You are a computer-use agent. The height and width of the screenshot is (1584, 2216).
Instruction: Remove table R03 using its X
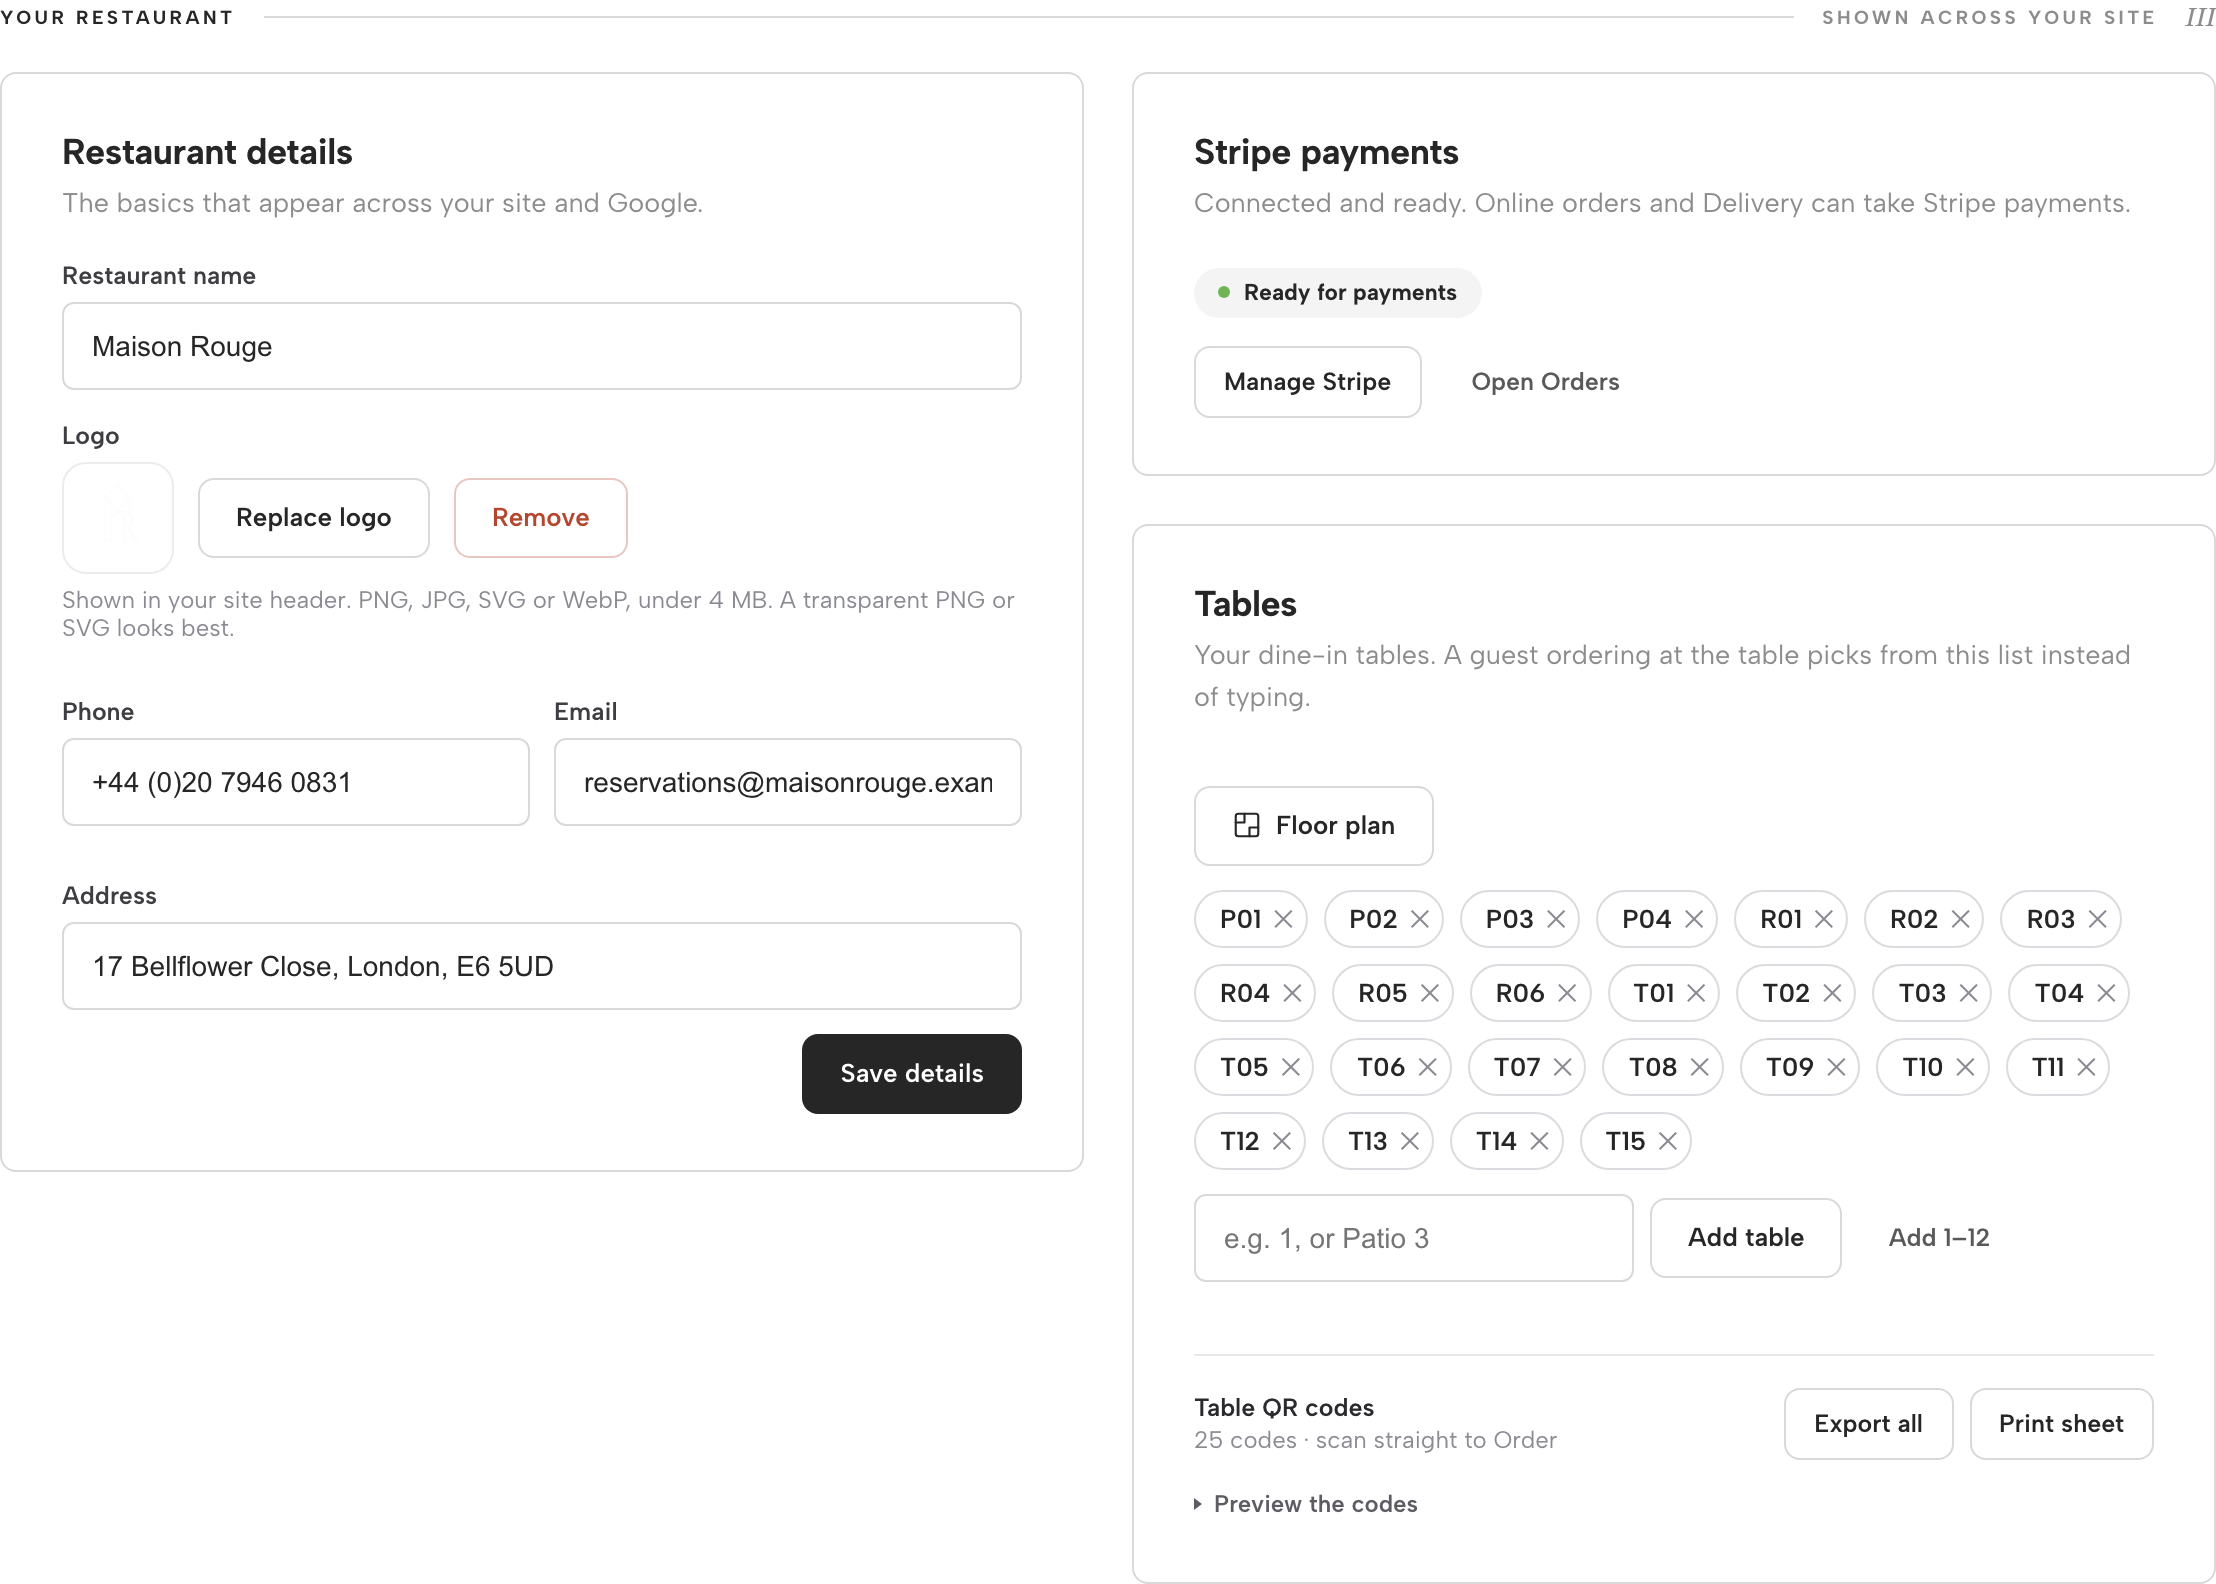(2098, 919)
